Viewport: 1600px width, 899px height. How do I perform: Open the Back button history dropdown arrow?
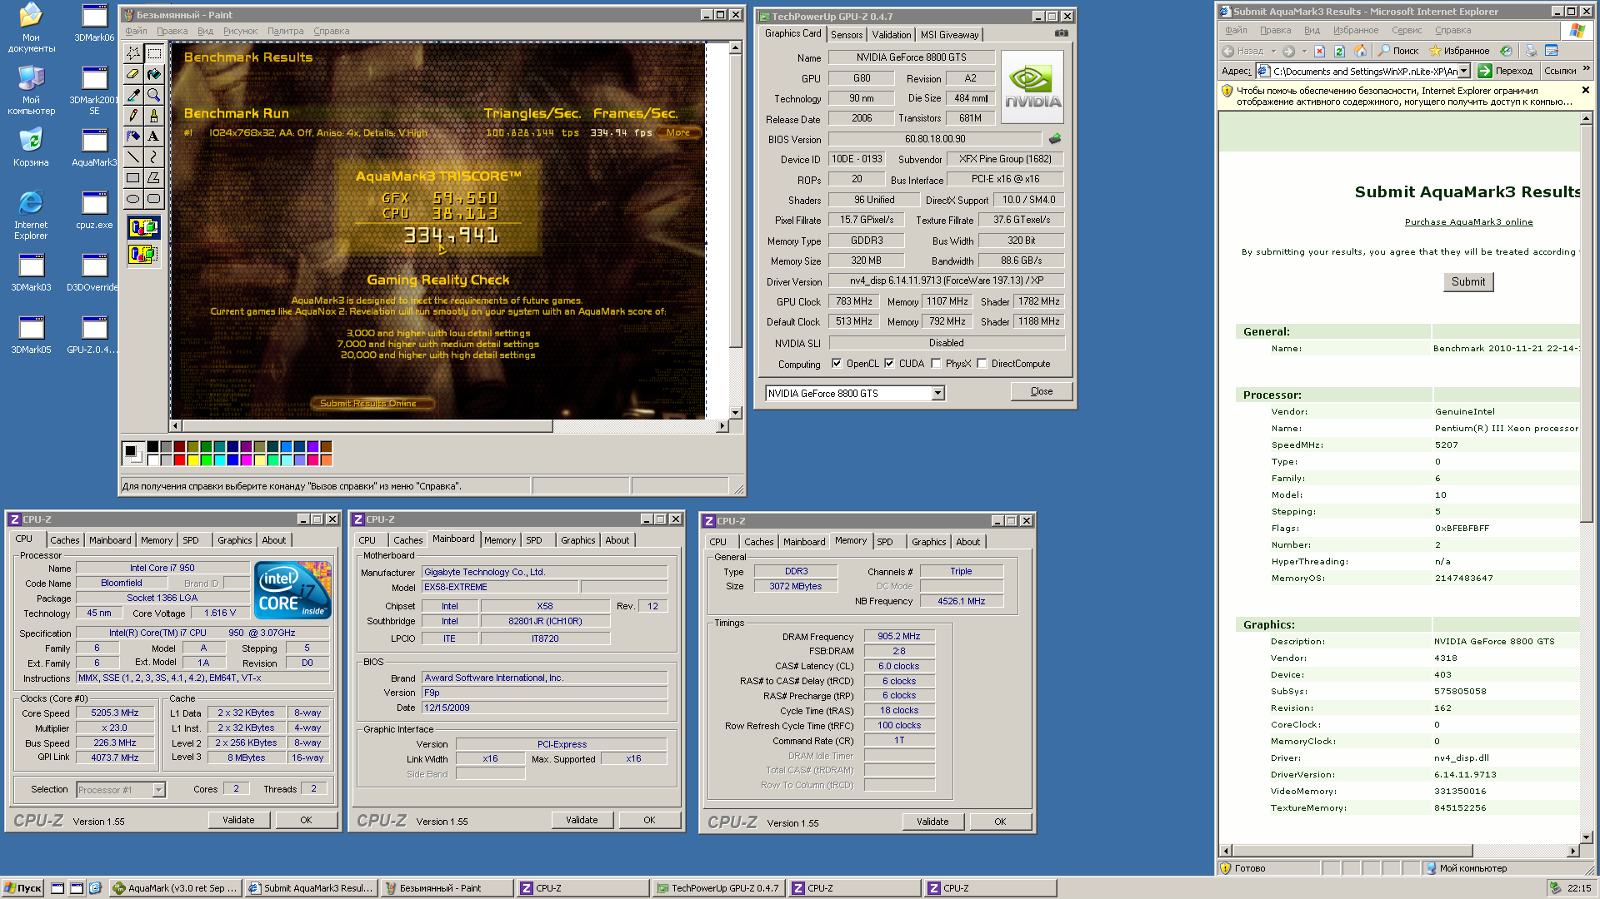click(x=1273, y=51)
